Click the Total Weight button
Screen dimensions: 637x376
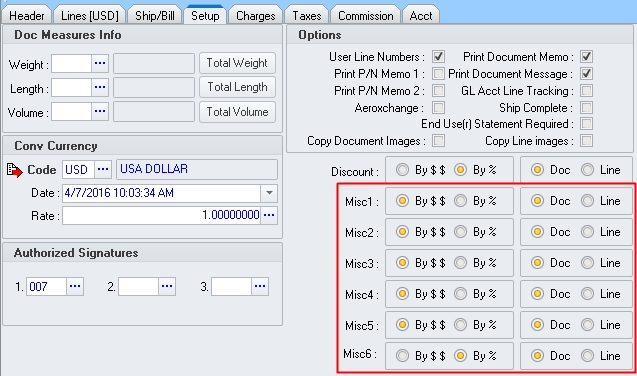point(237,63)
